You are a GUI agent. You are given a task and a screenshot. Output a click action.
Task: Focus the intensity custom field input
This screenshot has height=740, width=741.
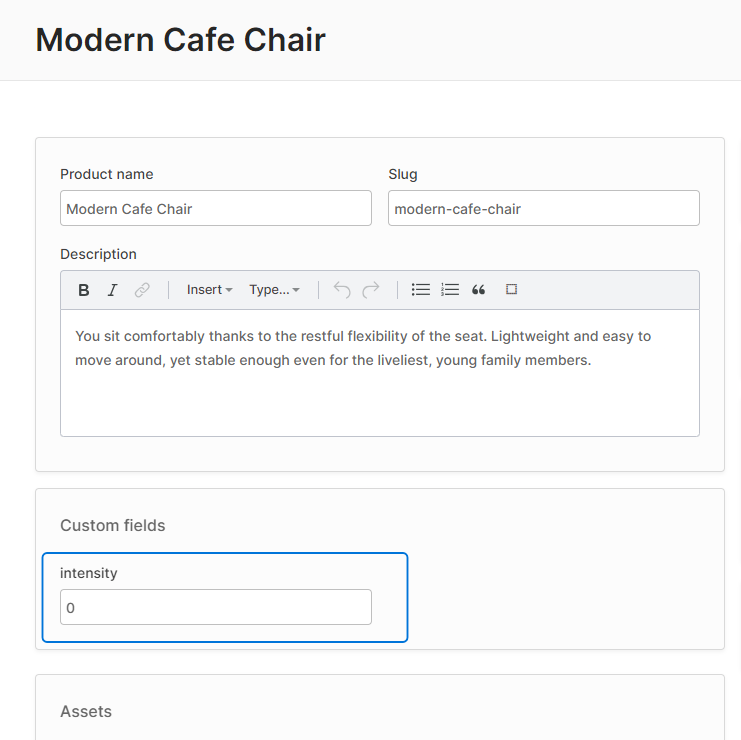click(215, 607)
